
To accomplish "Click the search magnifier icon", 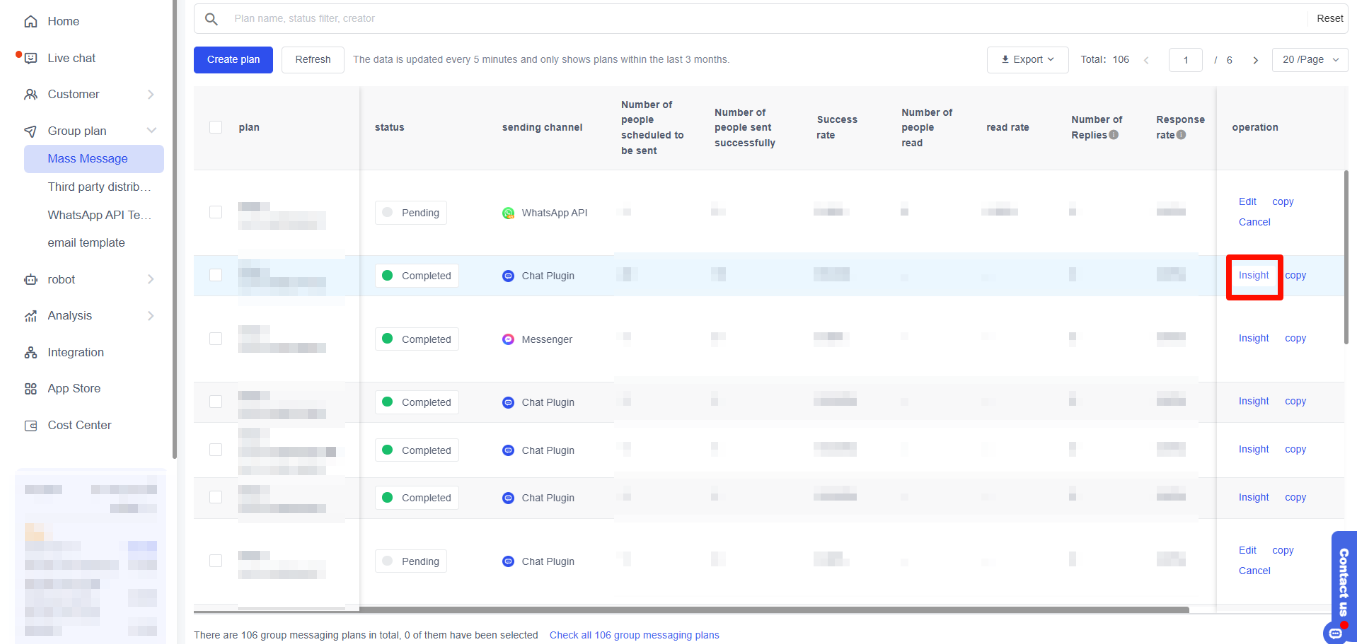I will pyautogui.click(x=211, y=19).
